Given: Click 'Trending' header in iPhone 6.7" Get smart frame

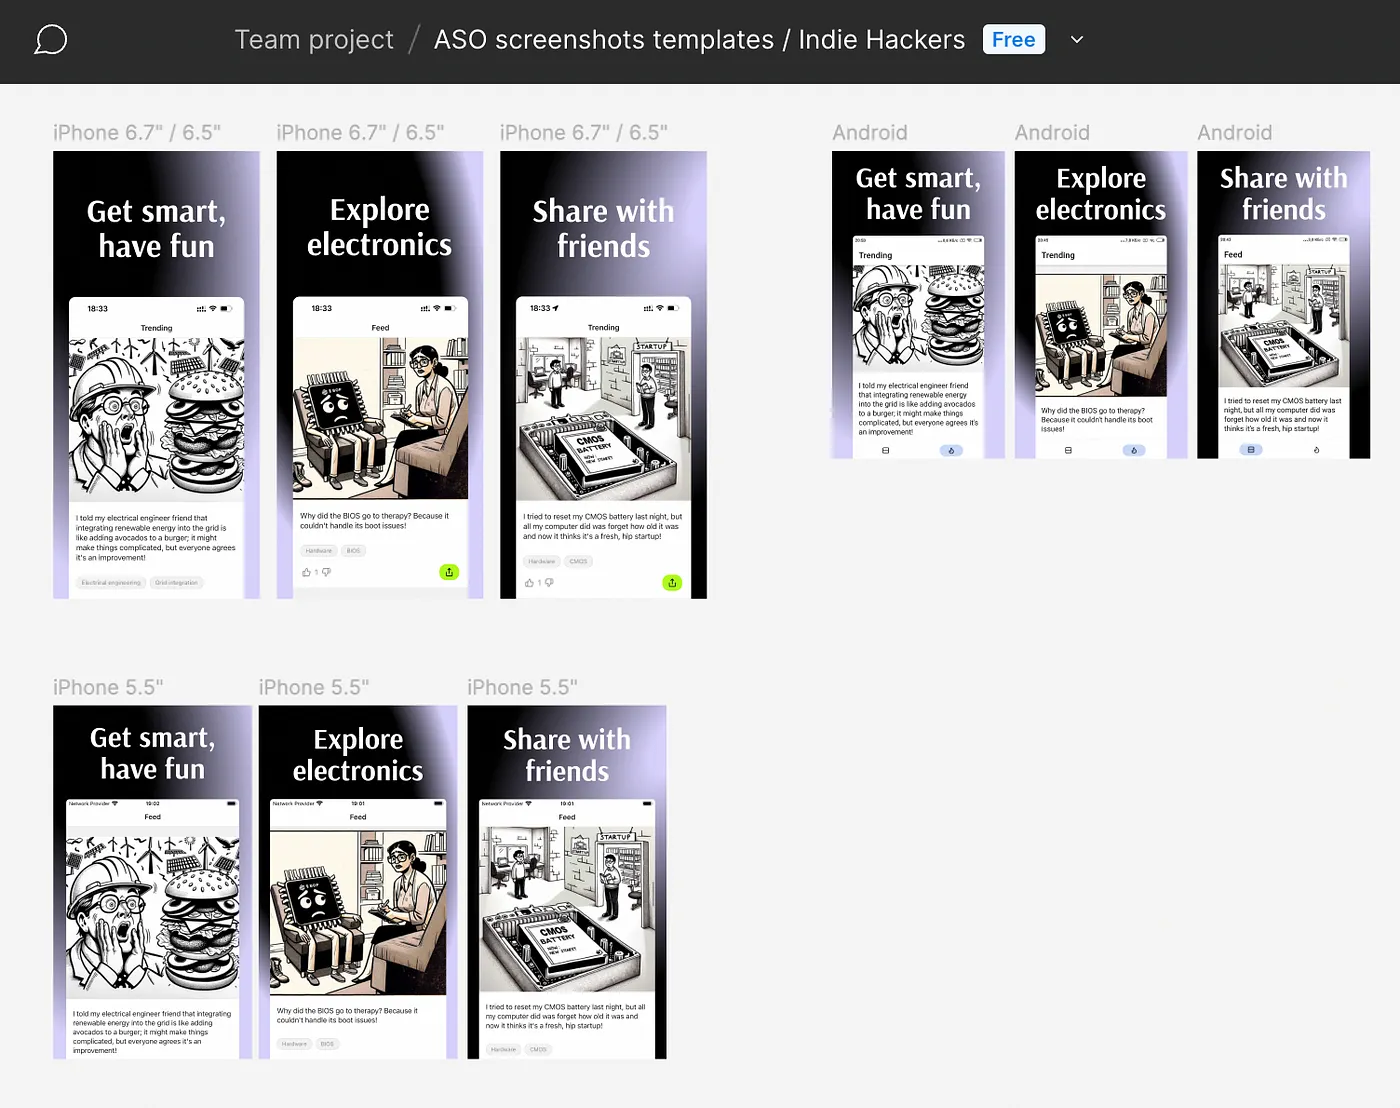Looking at the screenshot, I should coord(156,328).
